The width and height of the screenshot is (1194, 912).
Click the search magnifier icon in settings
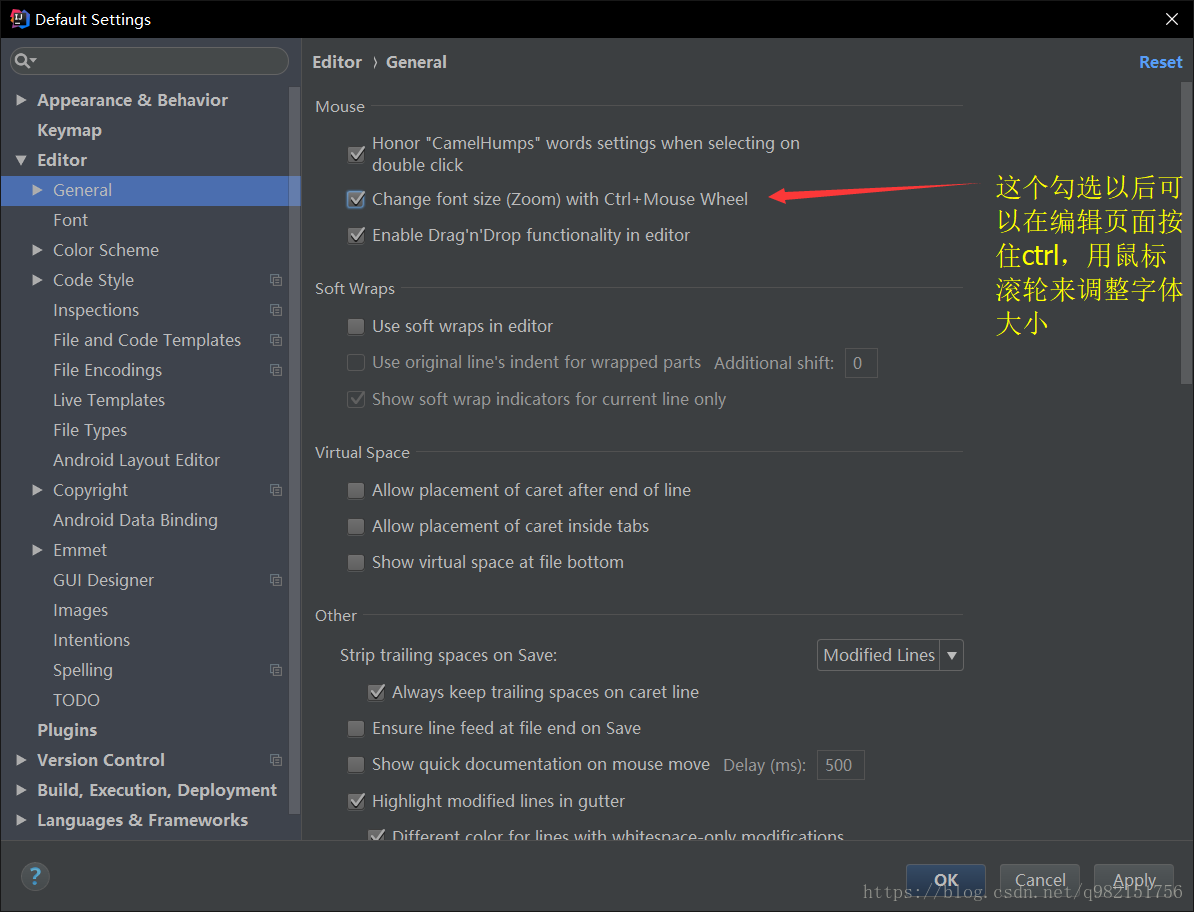[x=24, y=61]
